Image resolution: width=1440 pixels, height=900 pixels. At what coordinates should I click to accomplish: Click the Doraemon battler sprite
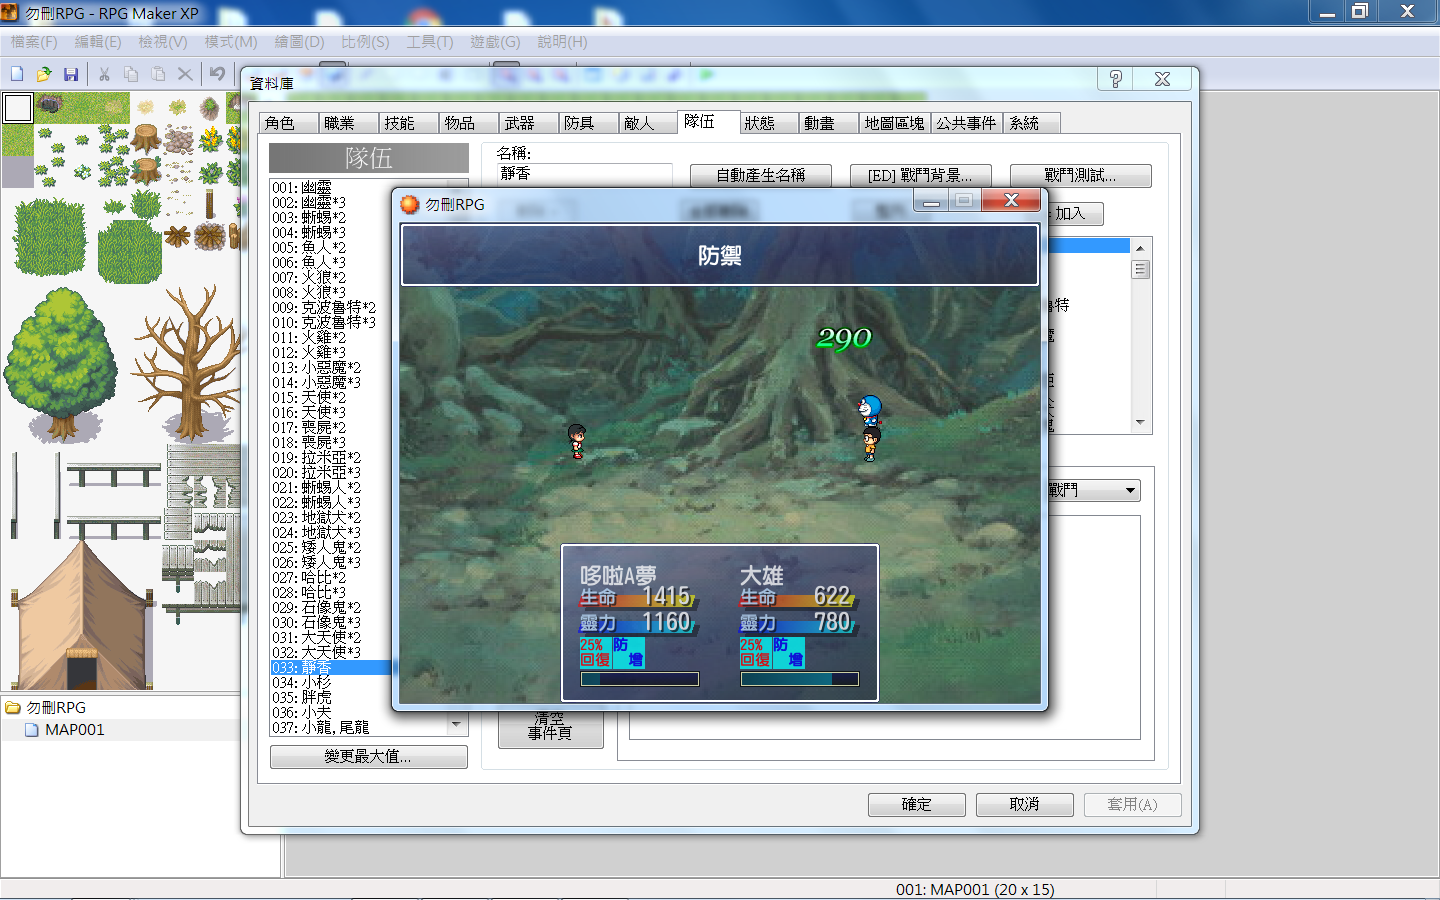pyautogui.click(x=870, y=409)
